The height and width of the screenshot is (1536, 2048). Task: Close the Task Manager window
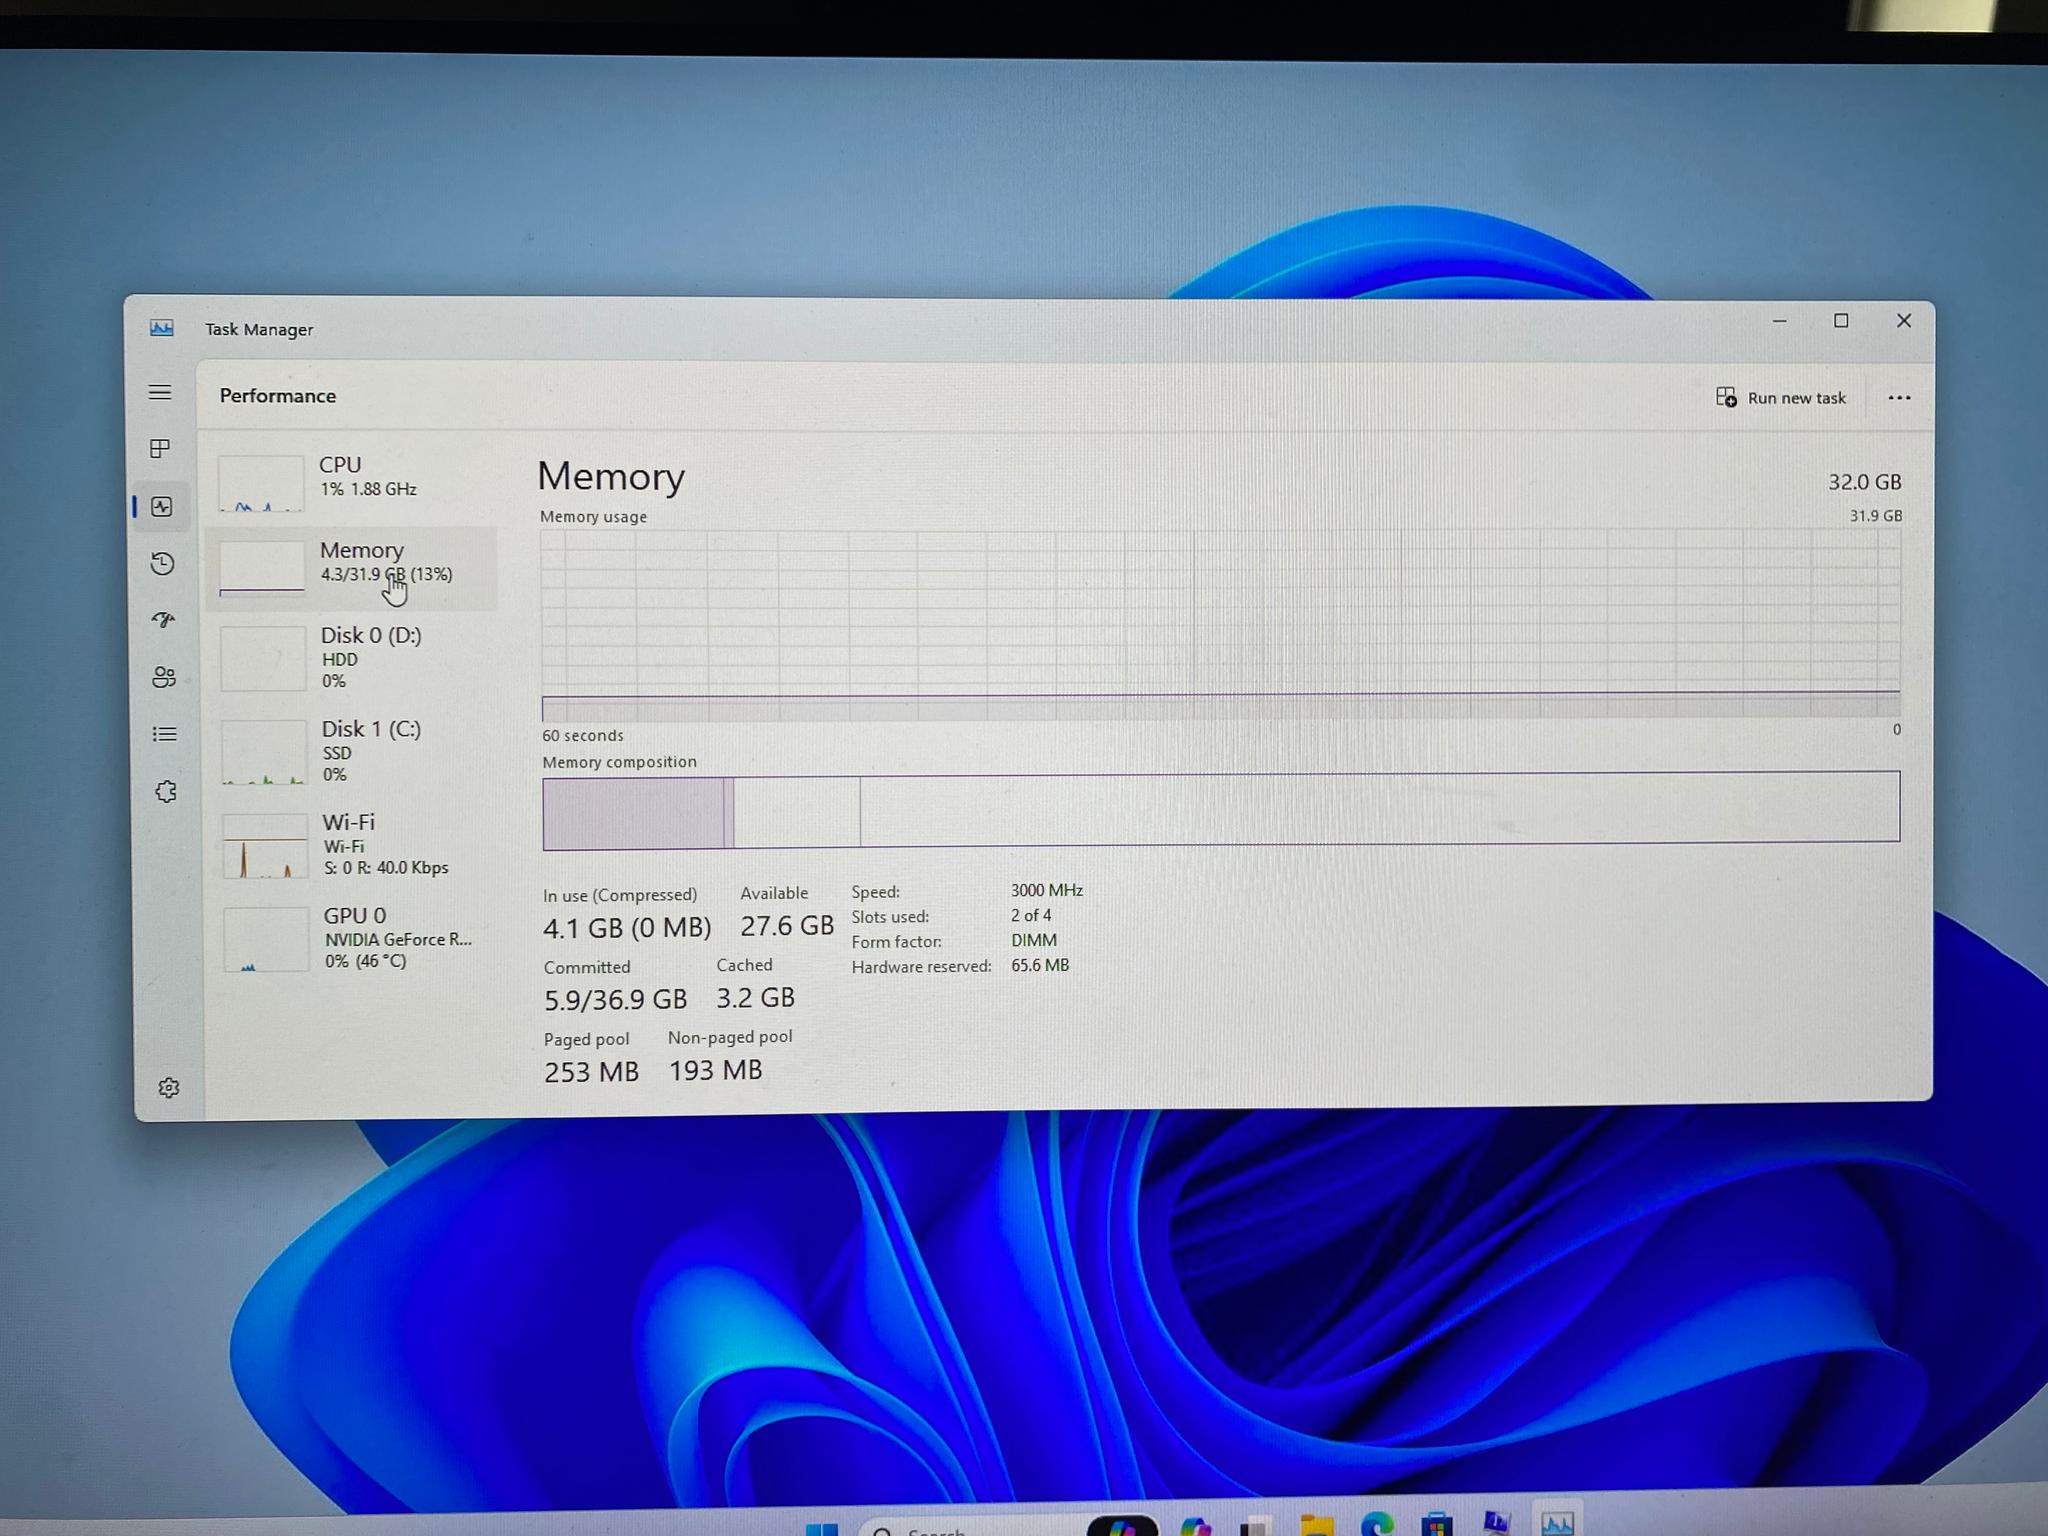[1904, 320]
